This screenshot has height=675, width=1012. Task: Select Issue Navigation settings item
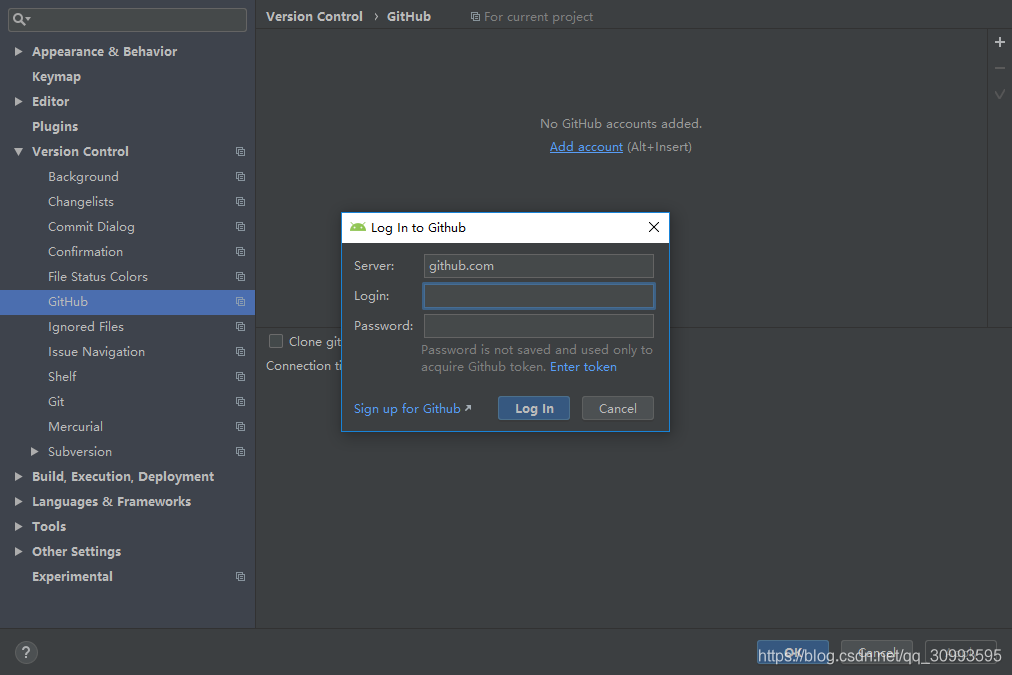96,352
